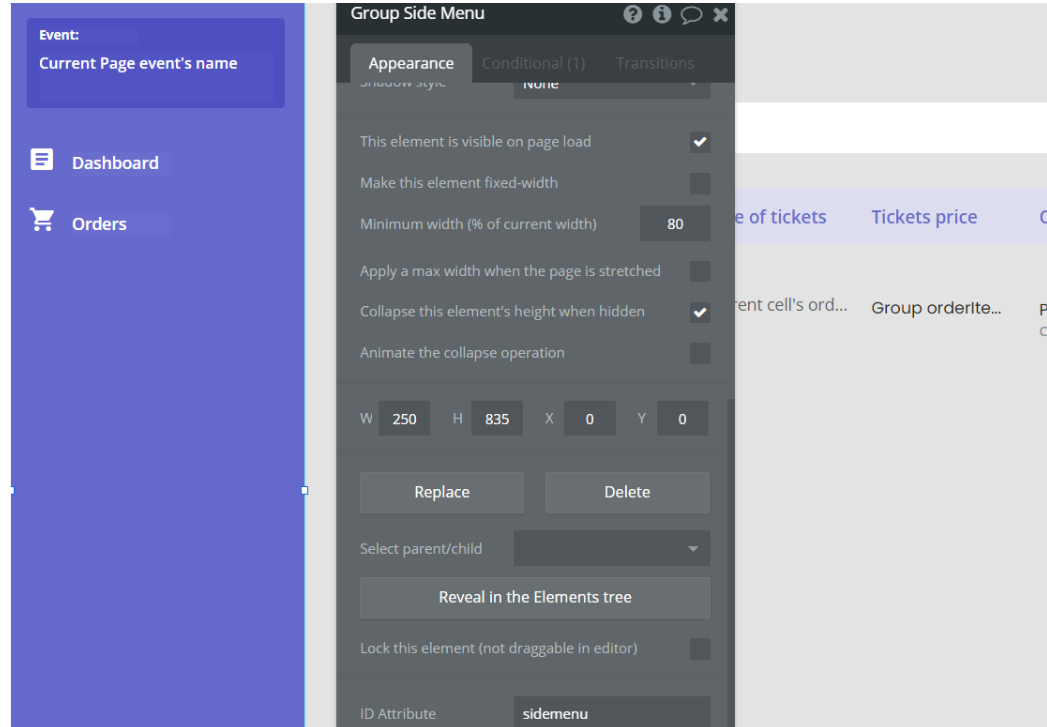Open the Conditional (1) tab

click(x=533, y=63)
